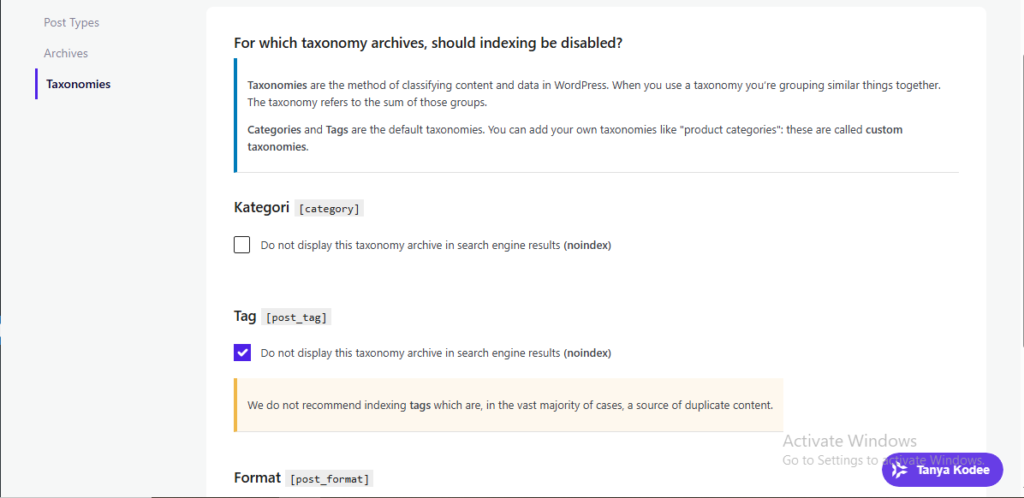1024x498 pixels.
Task: Switch to the Archives section
Action: [66, 54]
